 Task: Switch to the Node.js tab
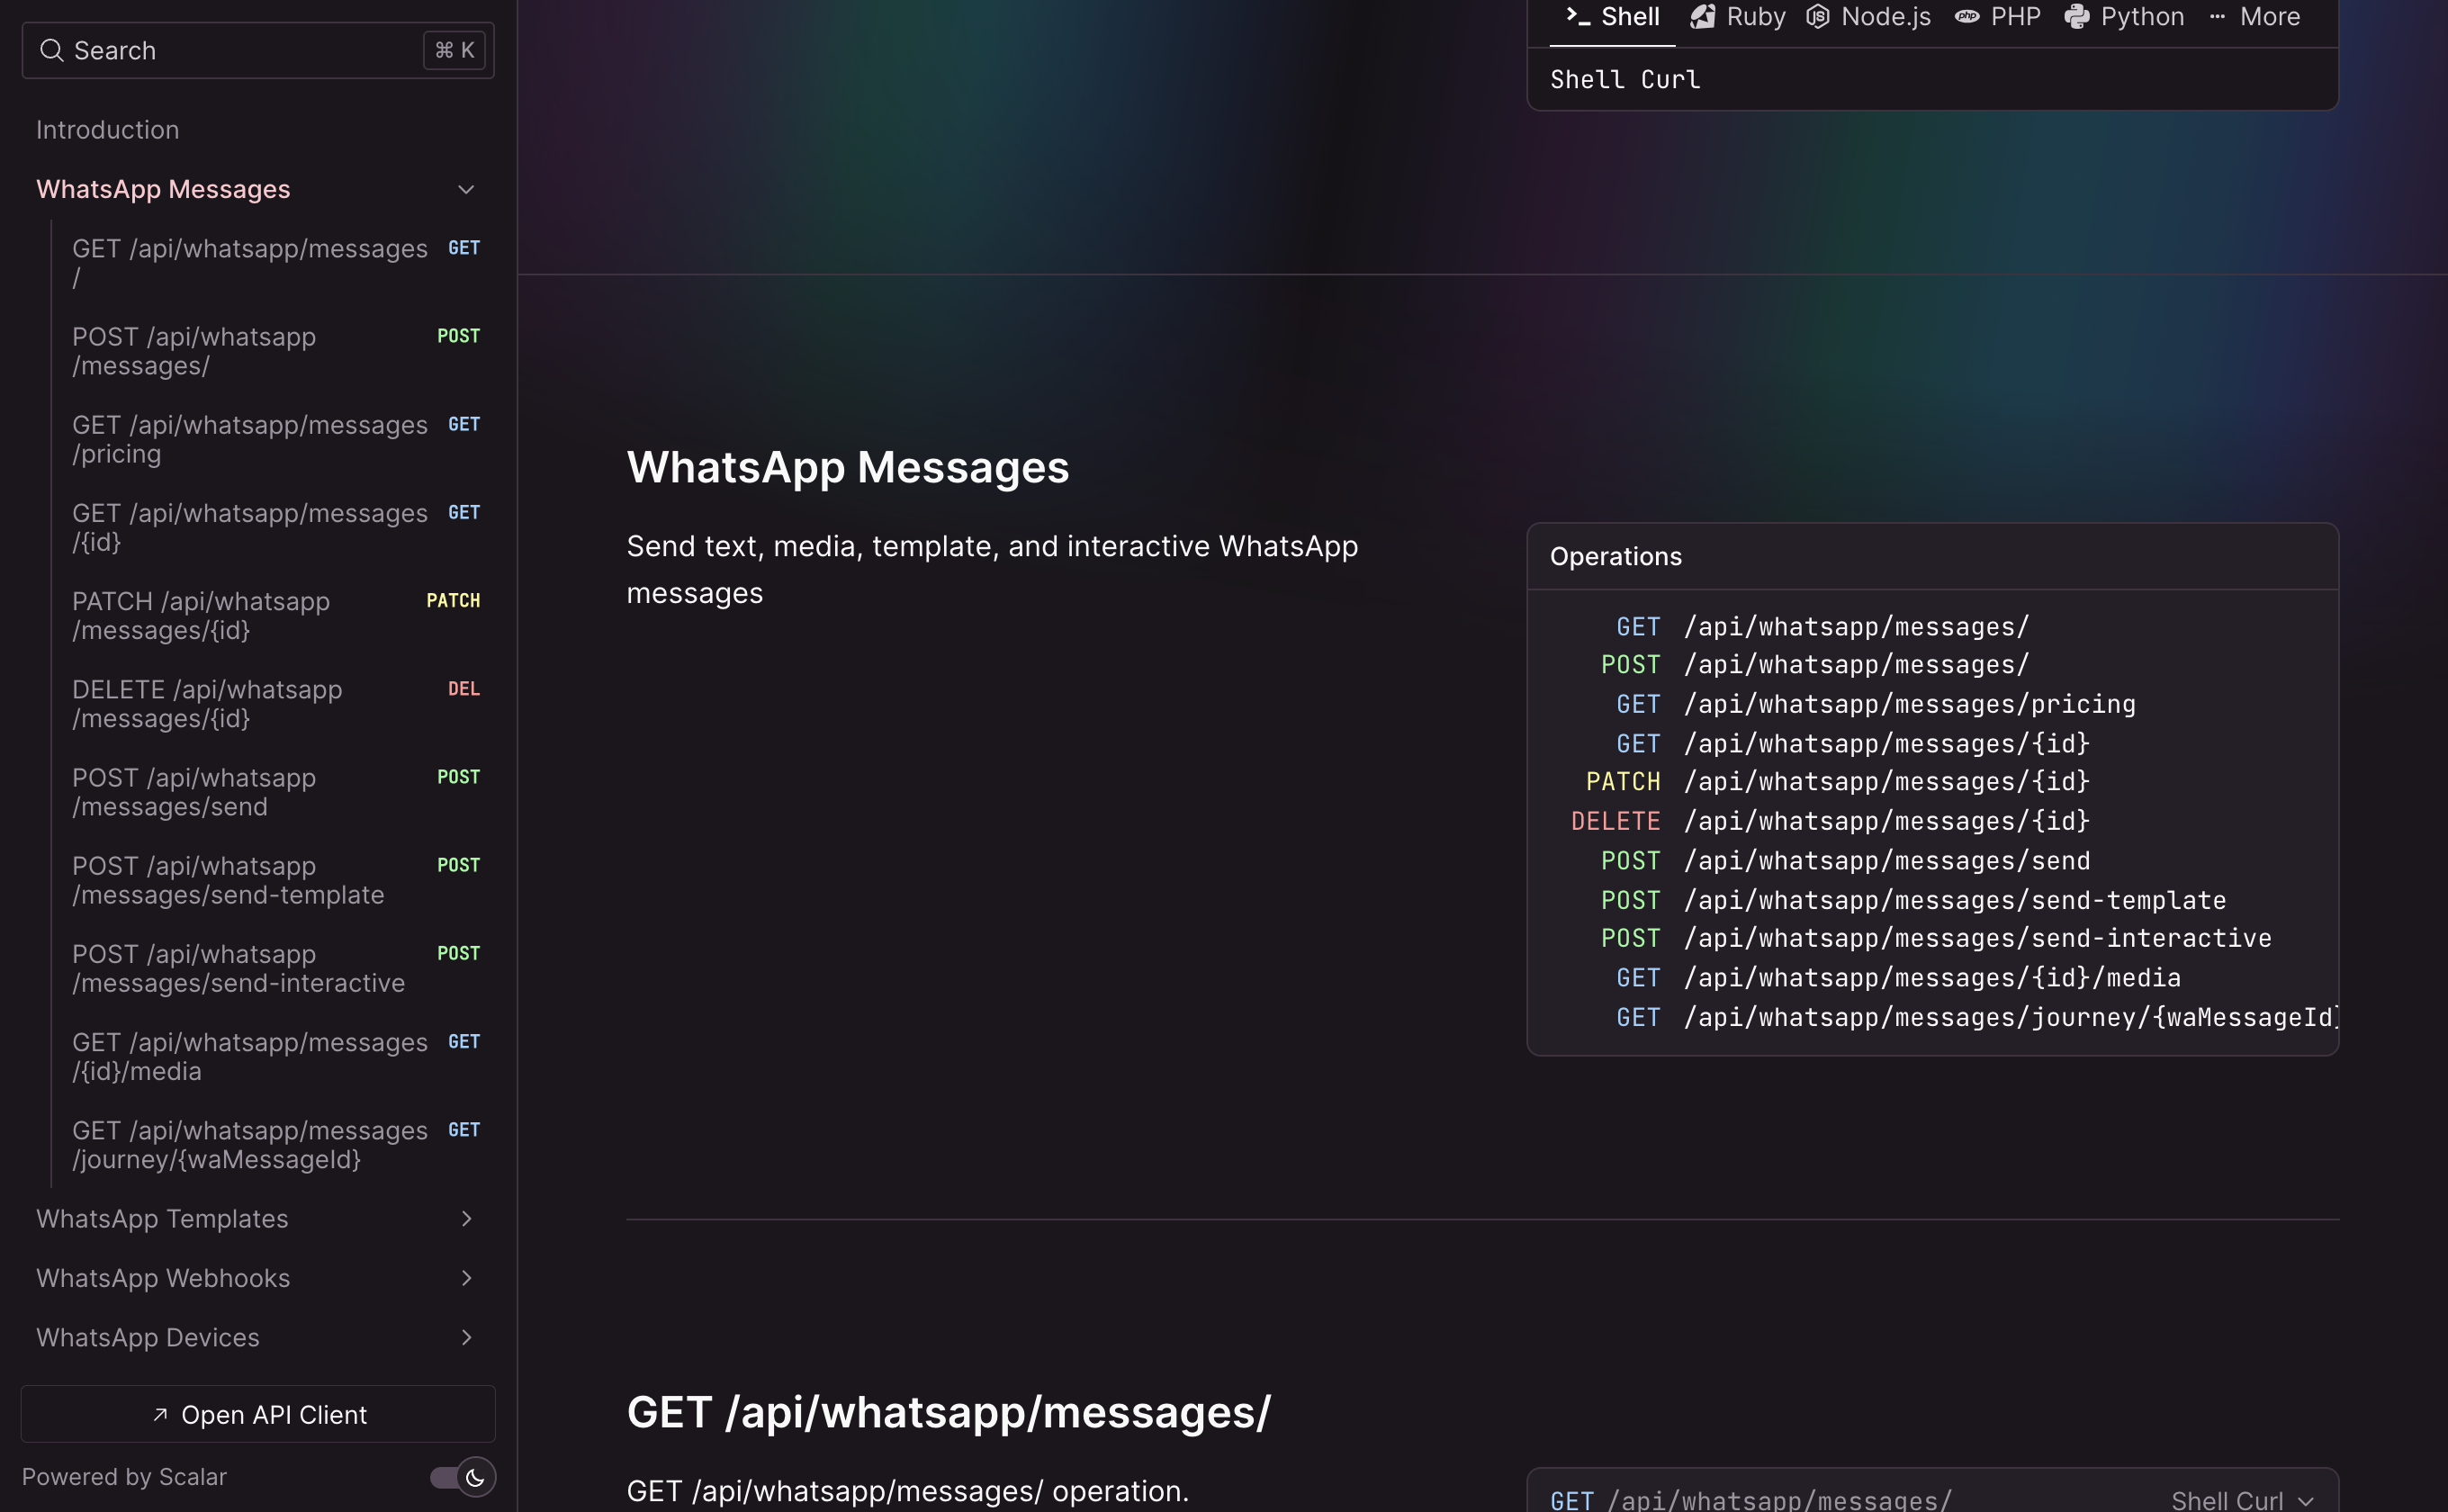1868,17
